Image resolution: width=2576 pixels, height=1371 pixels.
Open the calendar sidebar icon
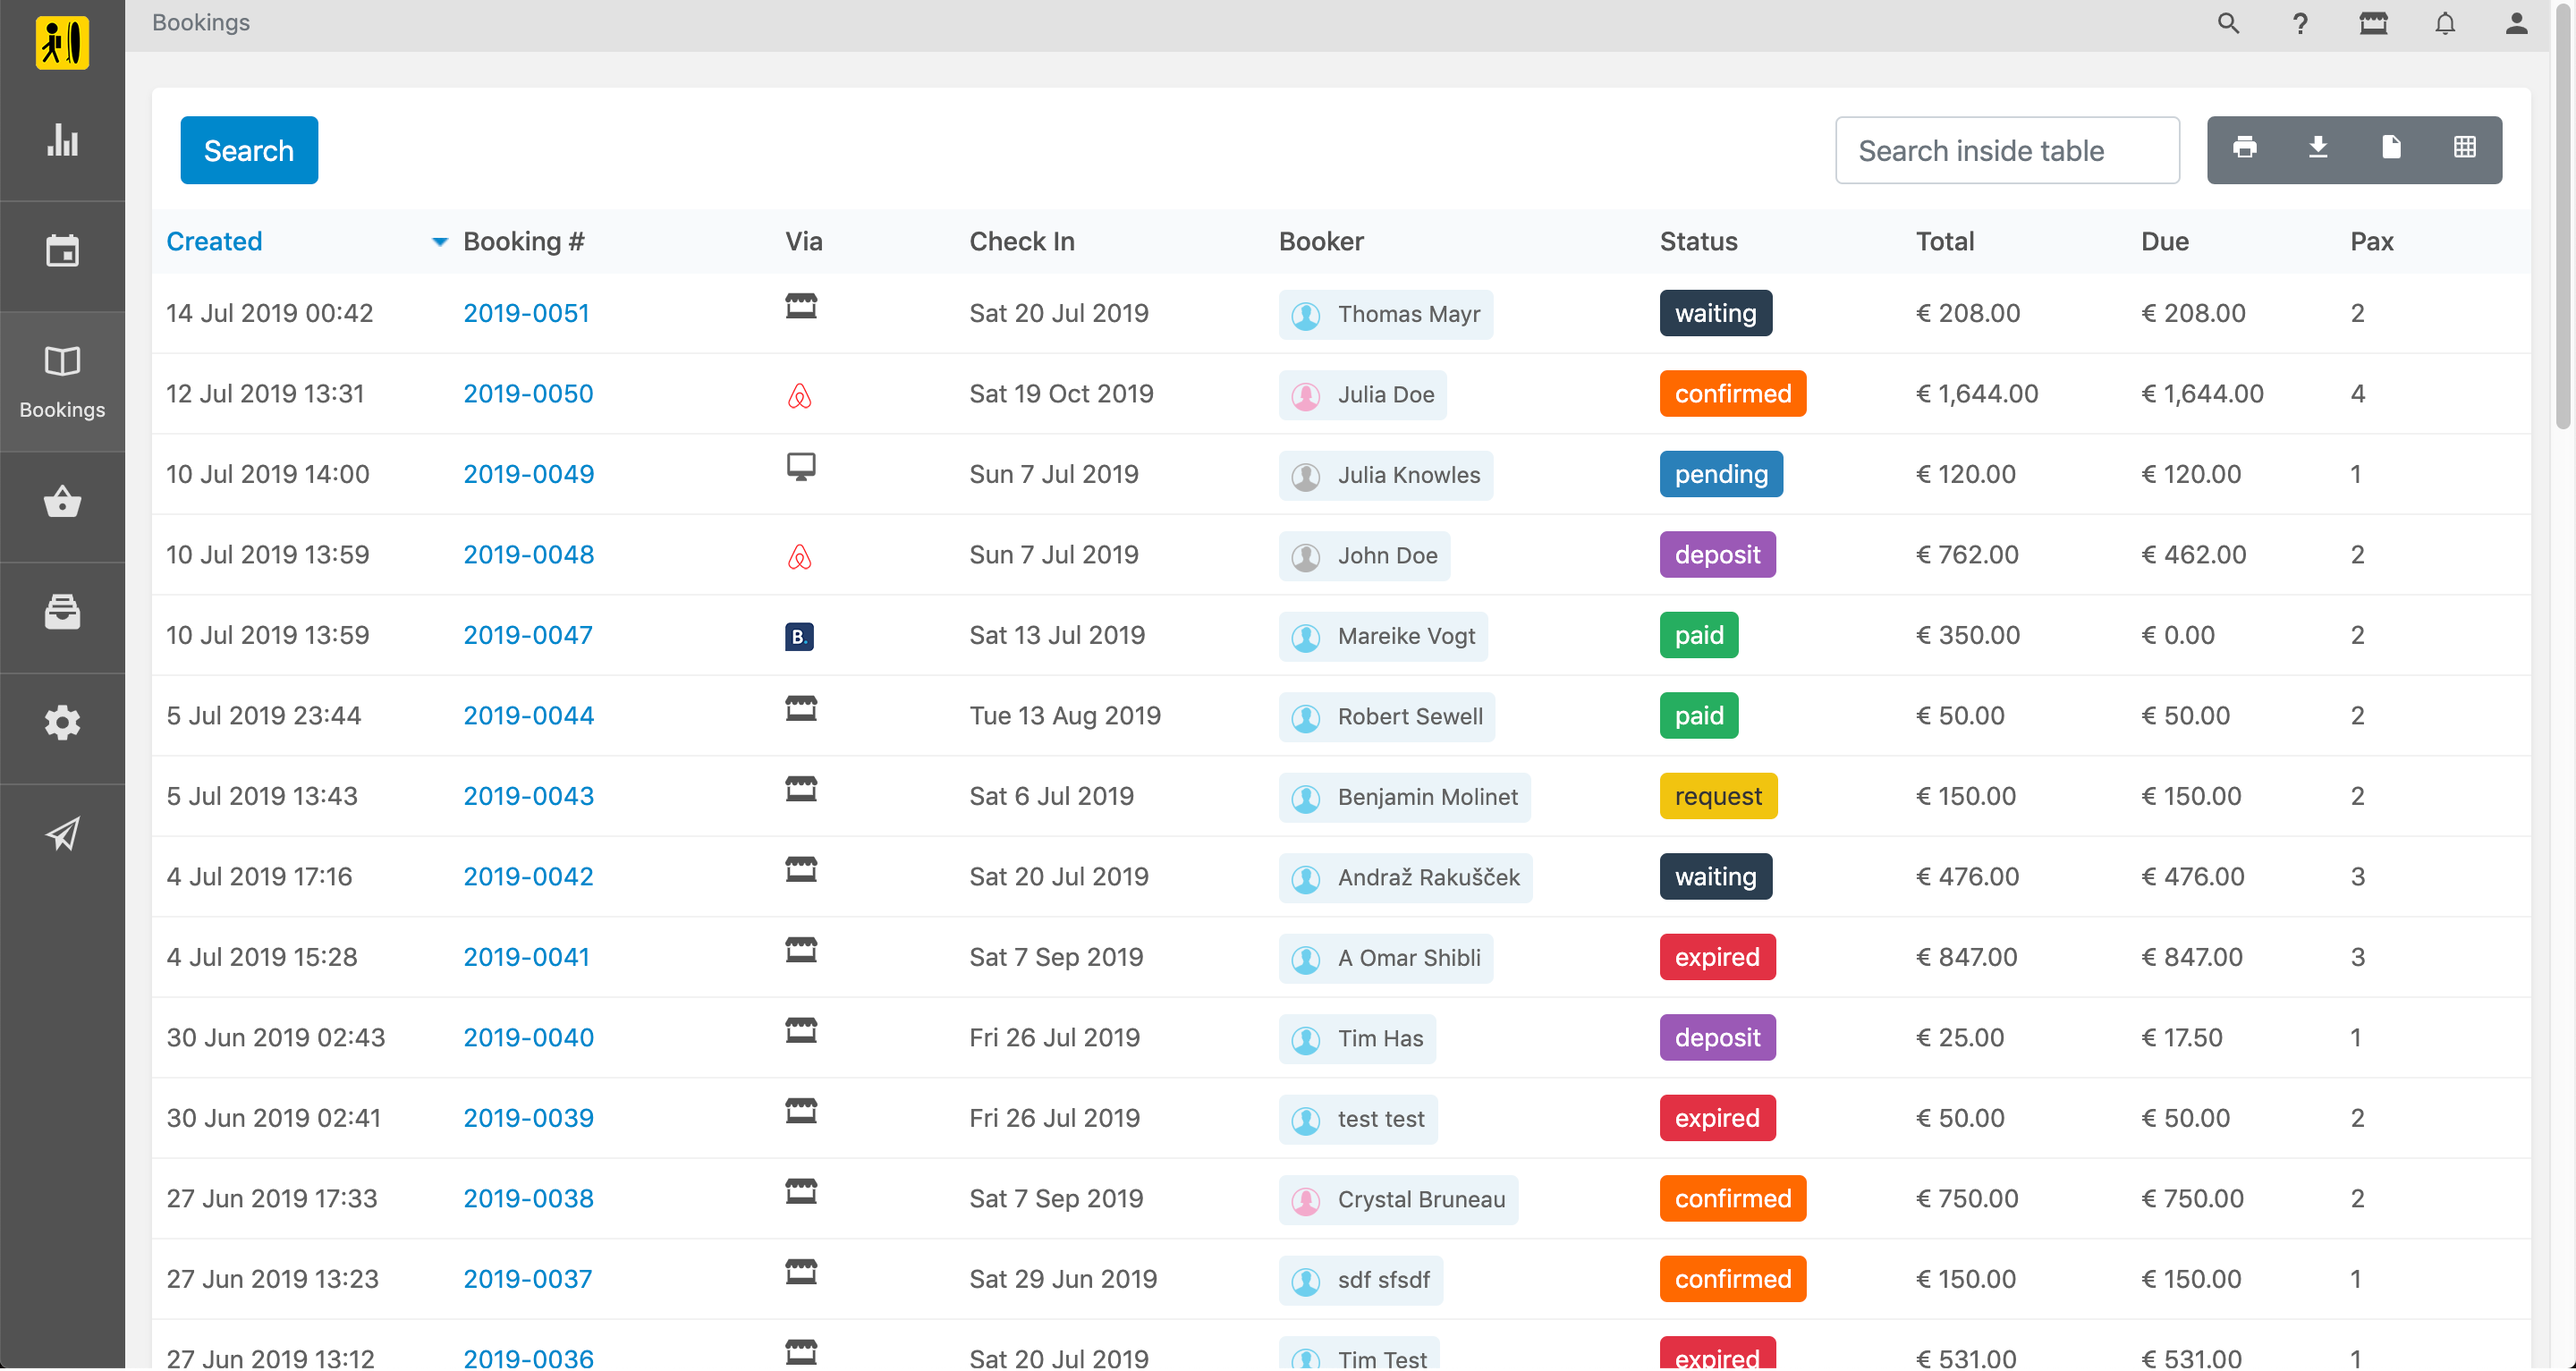pos(62,251)
